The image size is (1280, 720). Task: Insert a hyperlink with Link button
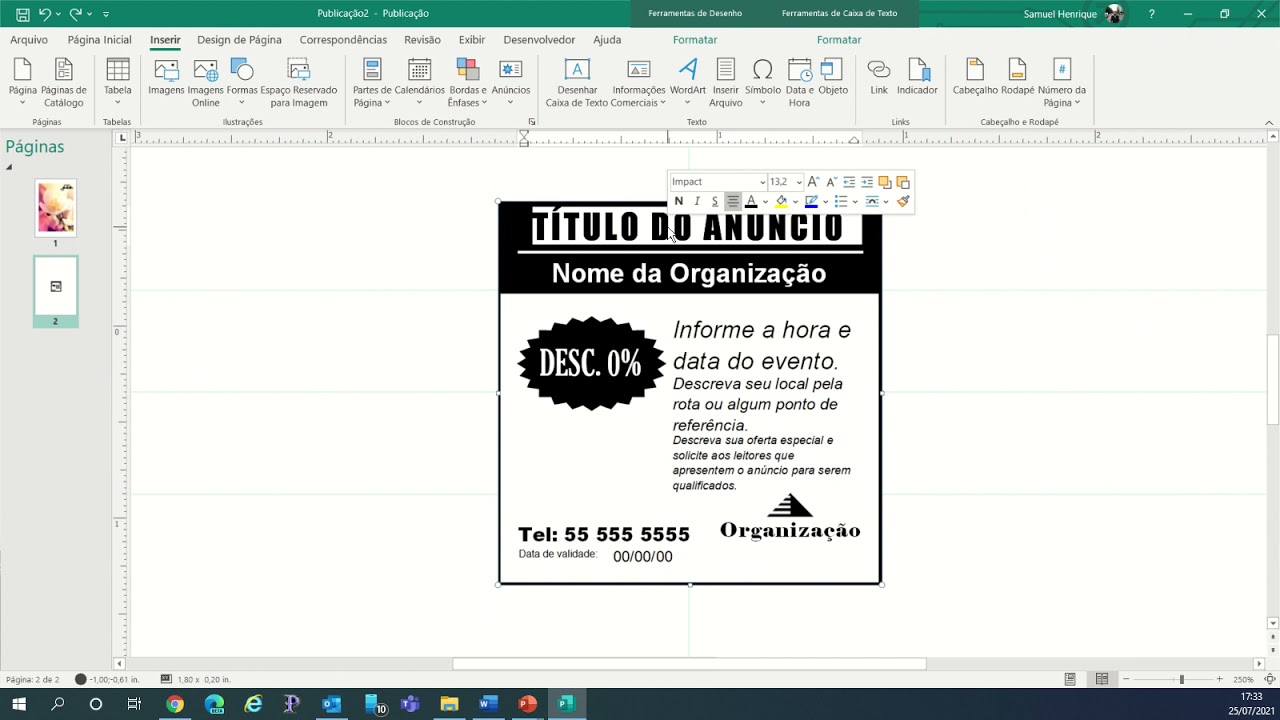pos(879,77)
